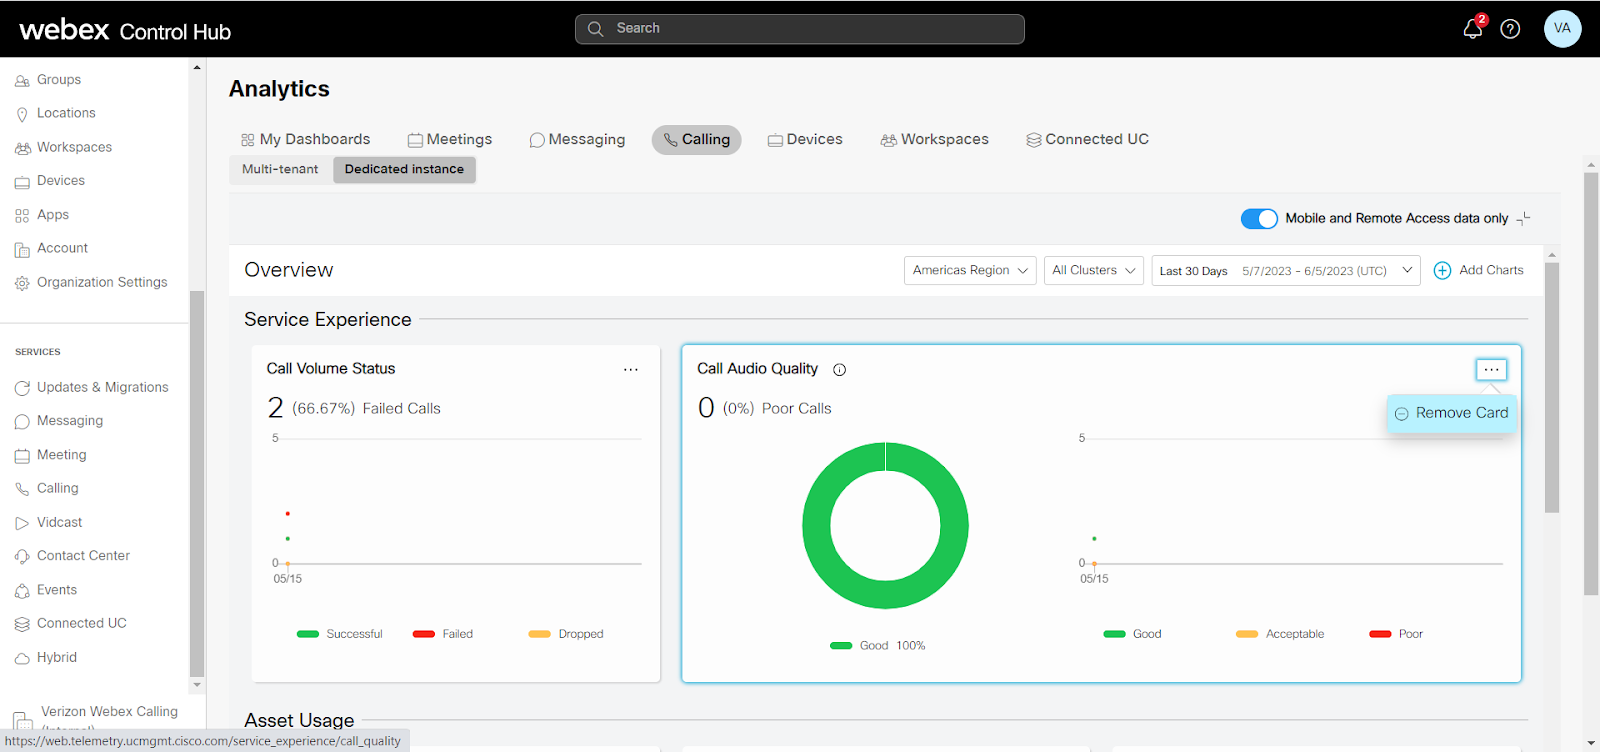
Task: Open the Contact Center sidebar link
Action: coord(83,556)
